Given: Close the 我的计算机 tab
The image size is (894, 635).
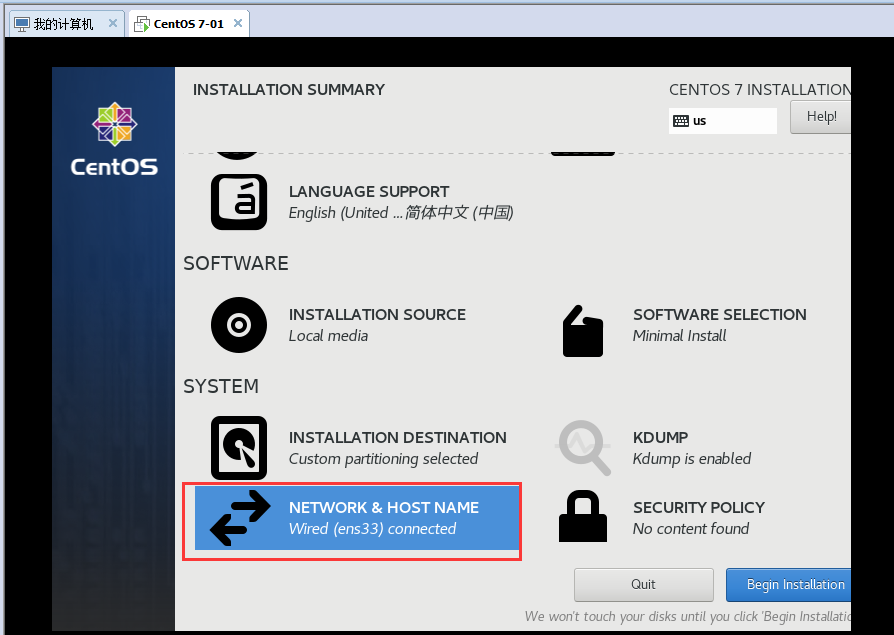Looking at the screenshot, I should 112,23.
